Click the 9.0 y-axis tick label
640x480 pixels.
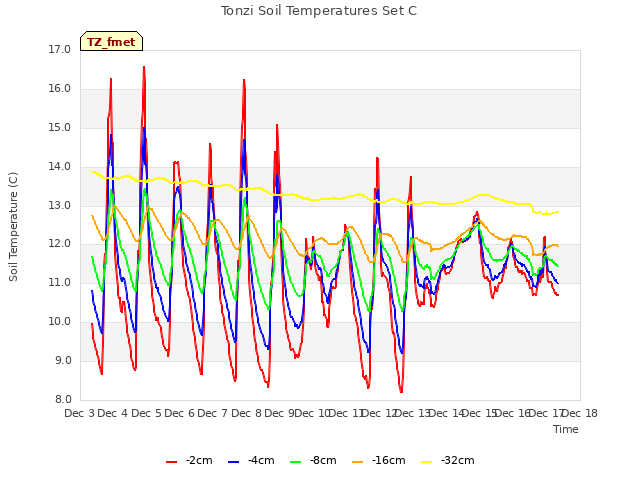(63, 360)
